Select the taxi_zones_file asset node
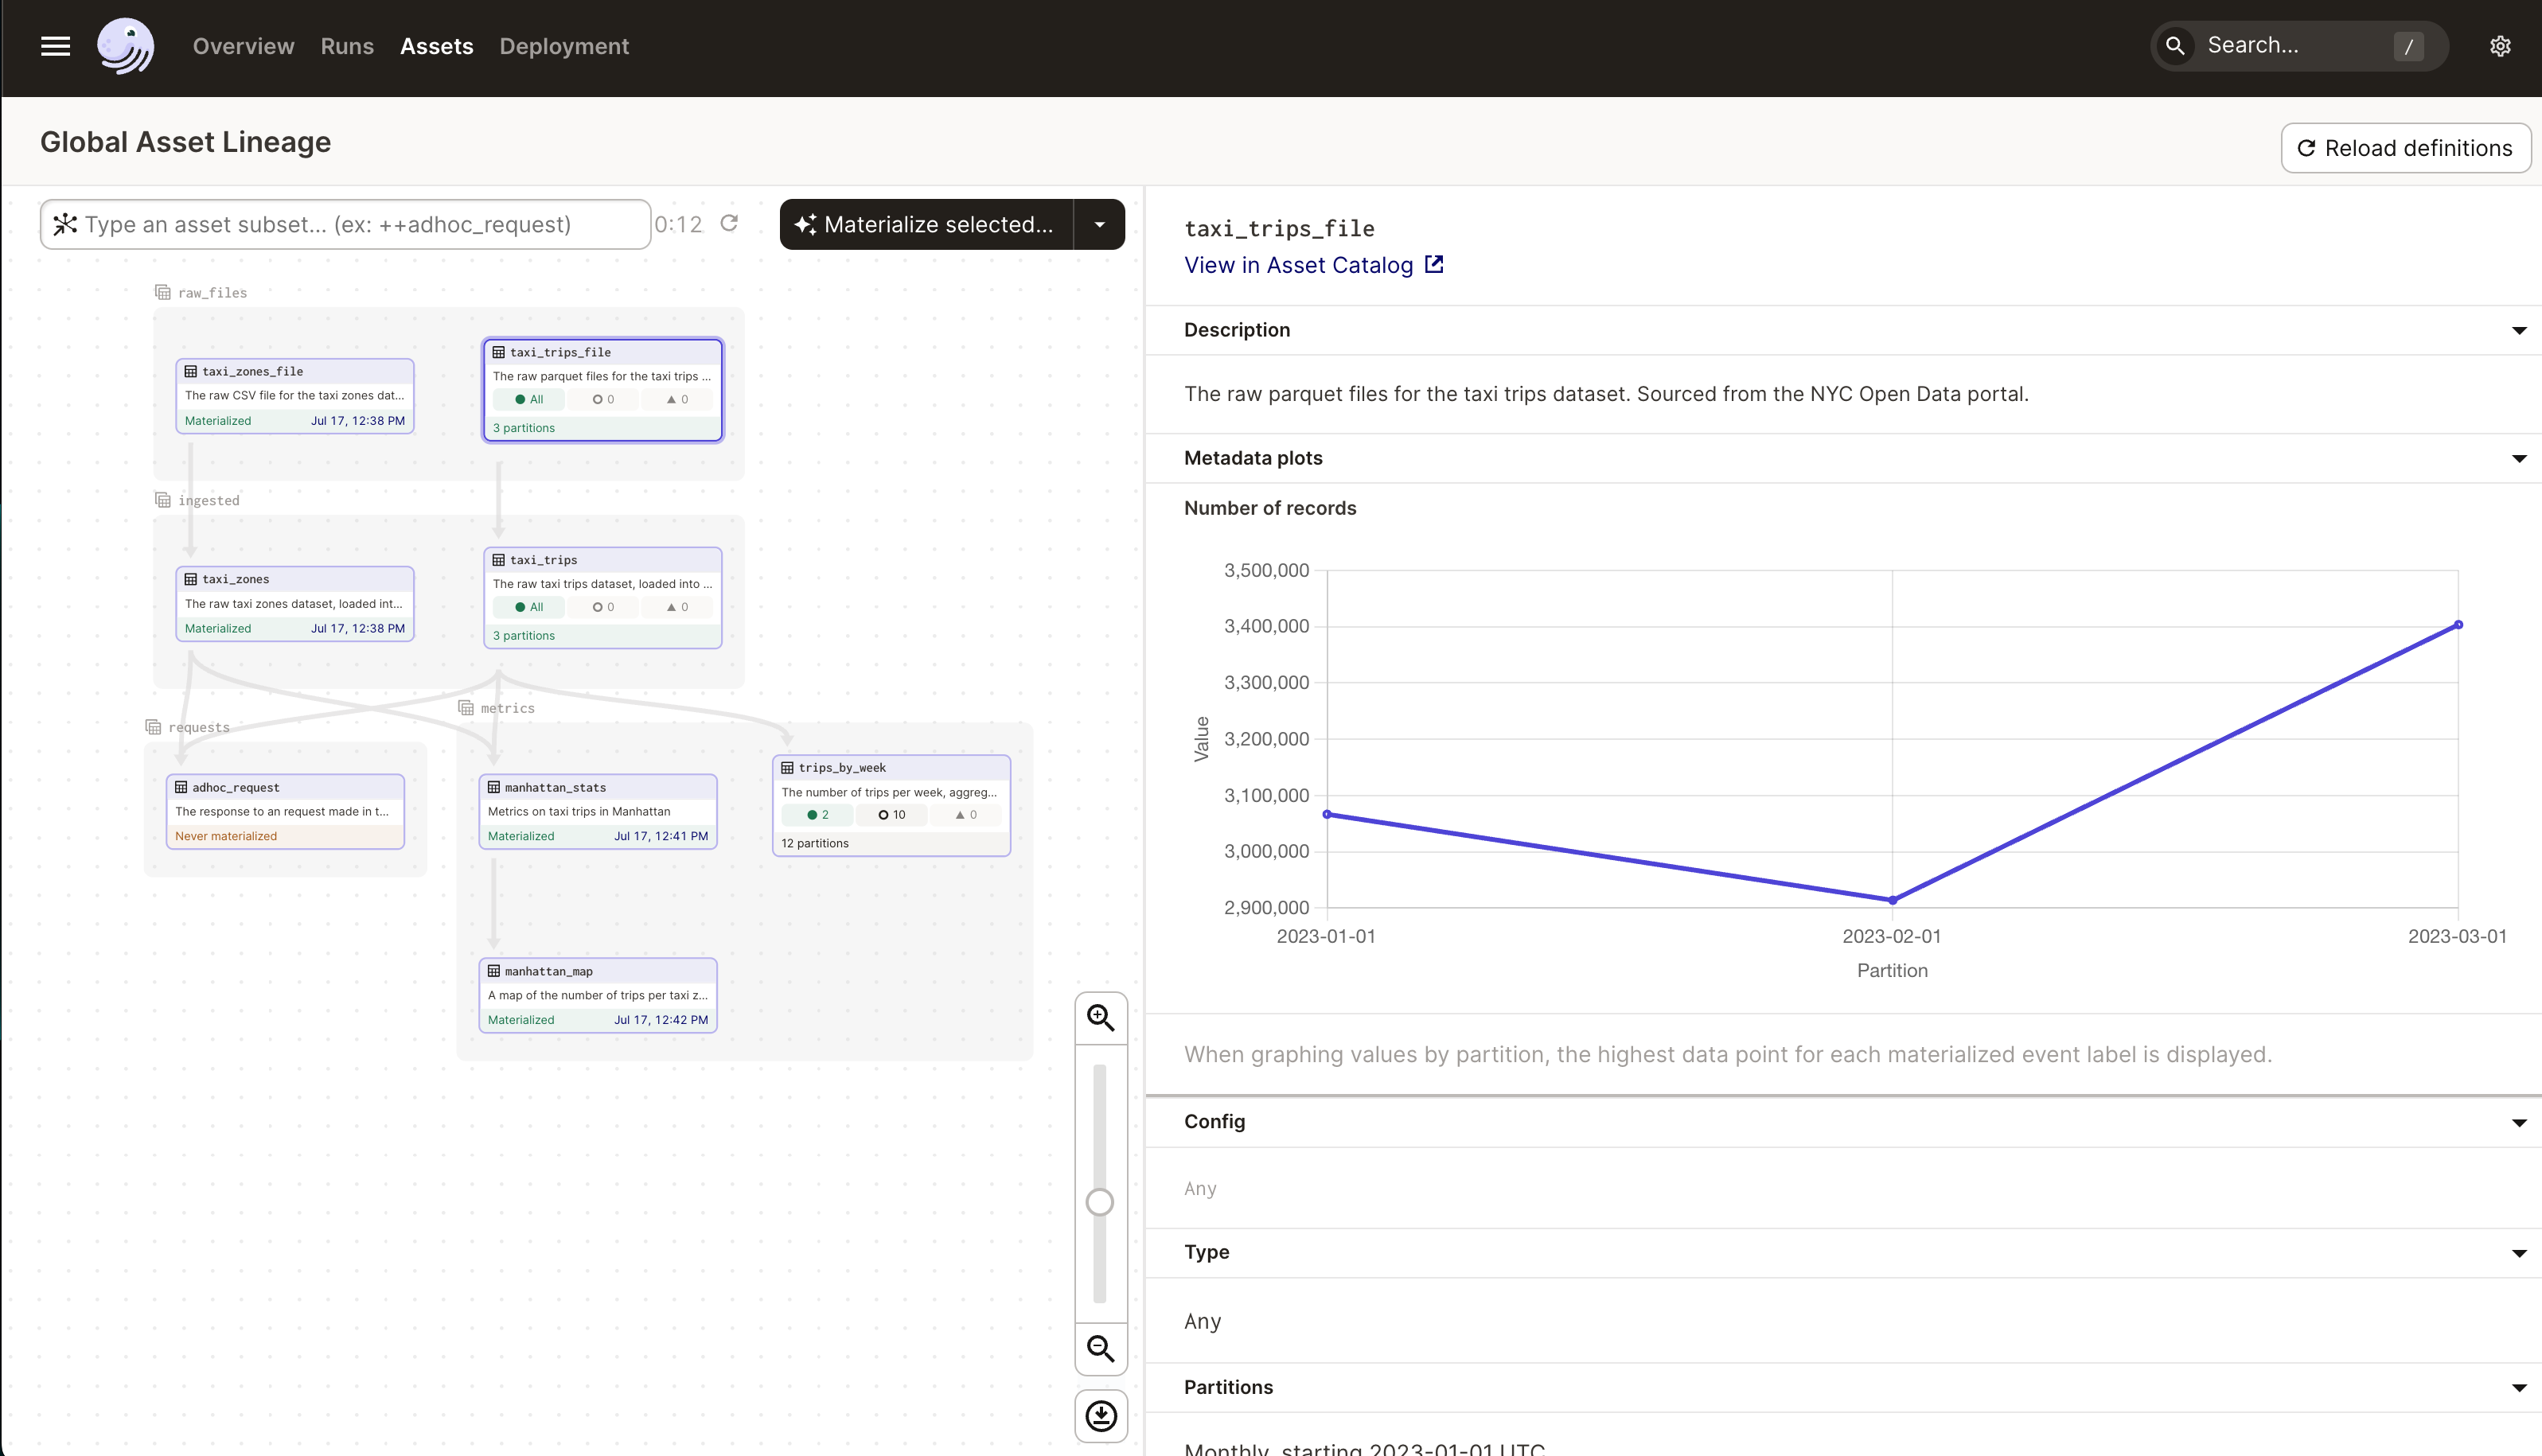Image resolution: width=2542 pixels, height=1456 pixels. pos(295,396)
